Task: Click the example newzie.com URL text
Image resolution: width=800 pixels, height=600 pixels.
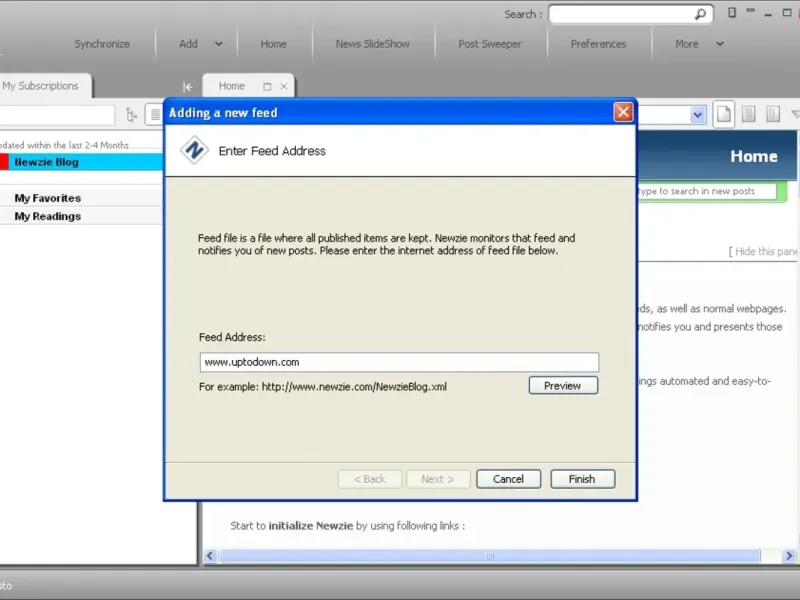Action: (x=354, y=387)
